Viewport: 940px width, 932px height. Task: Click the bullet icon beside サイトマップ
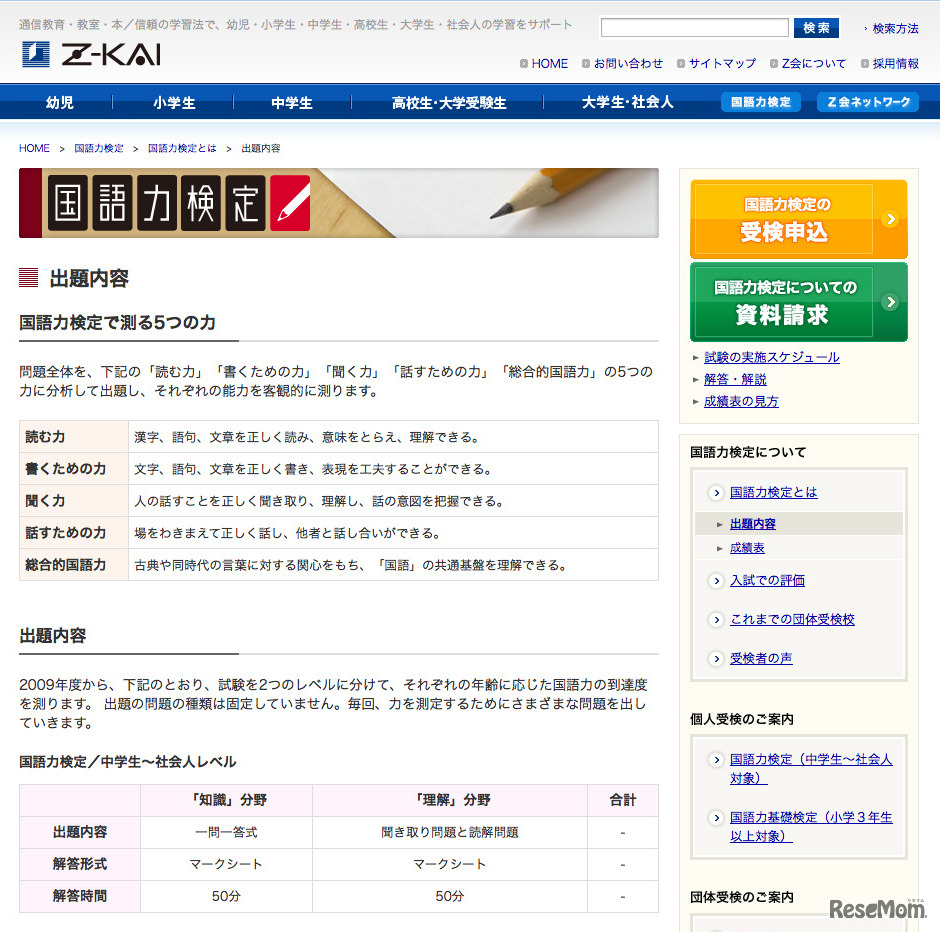click(680, 64)
